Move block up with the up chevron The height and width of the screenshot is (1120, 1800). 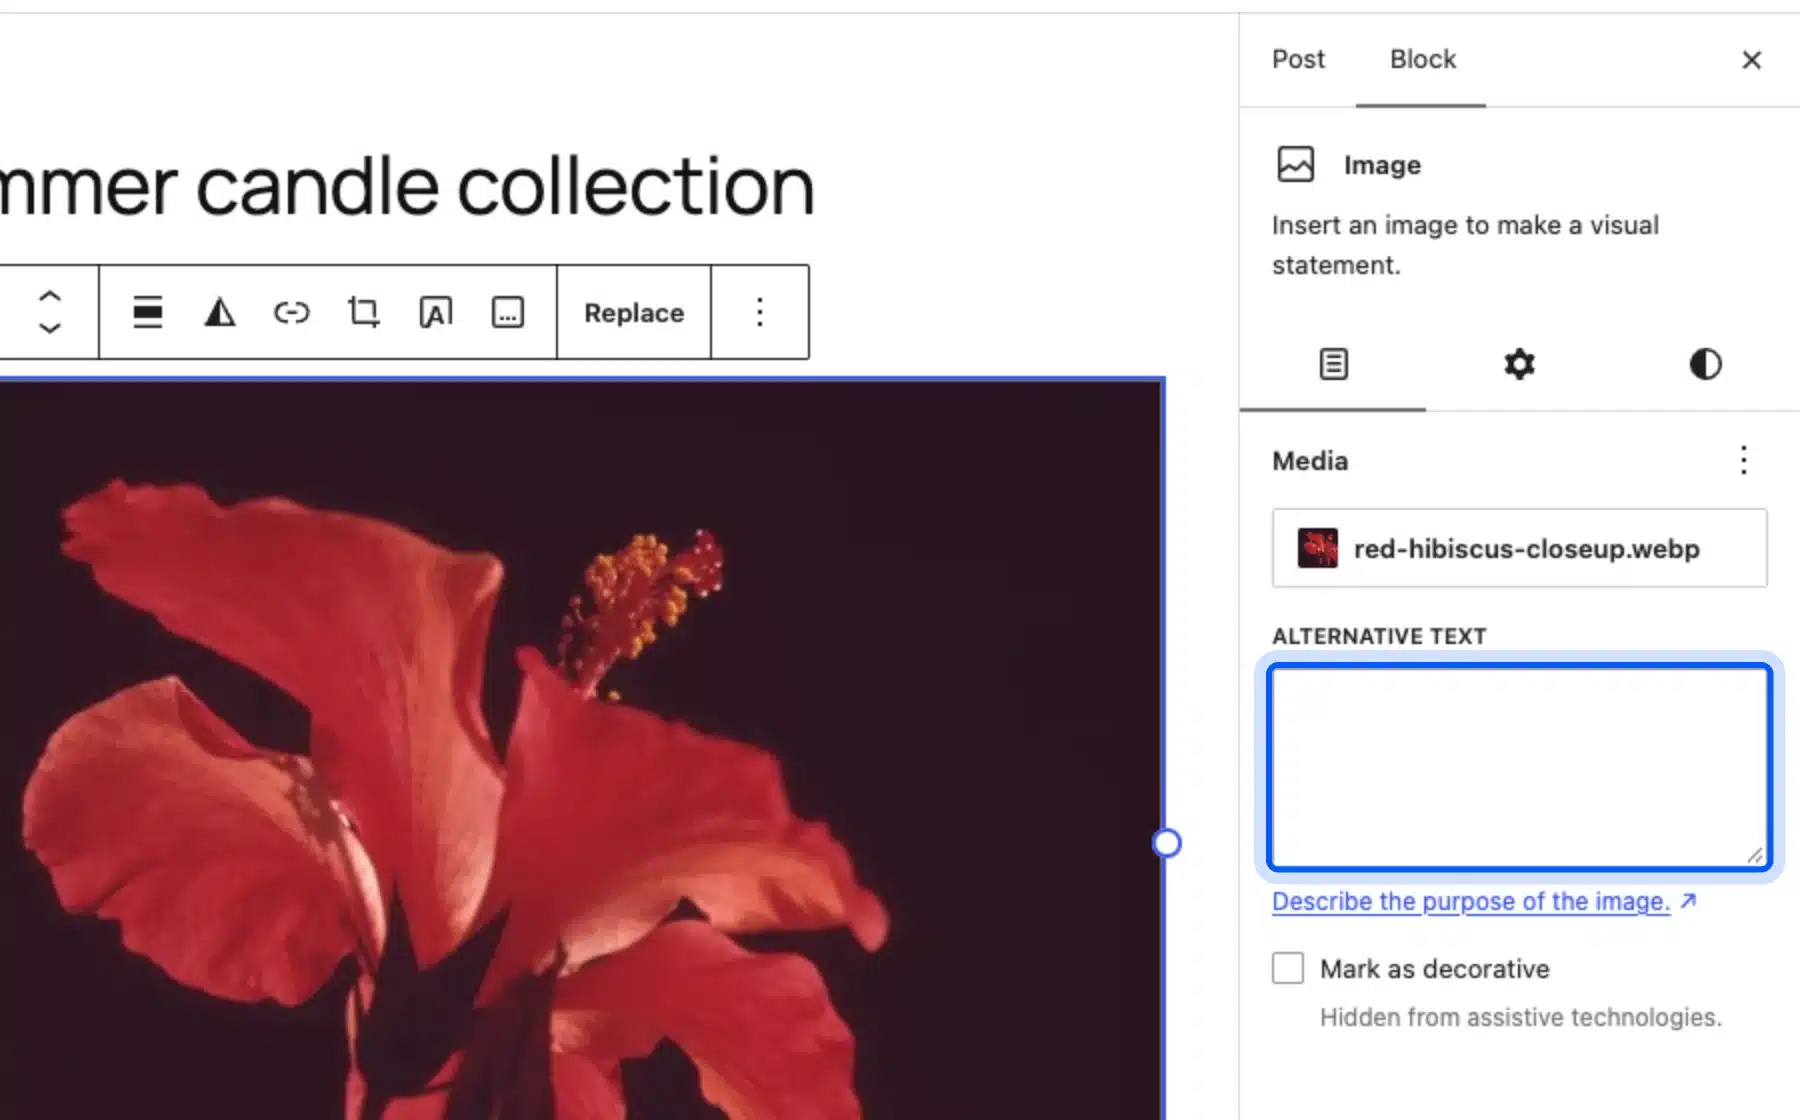[50, 297]
